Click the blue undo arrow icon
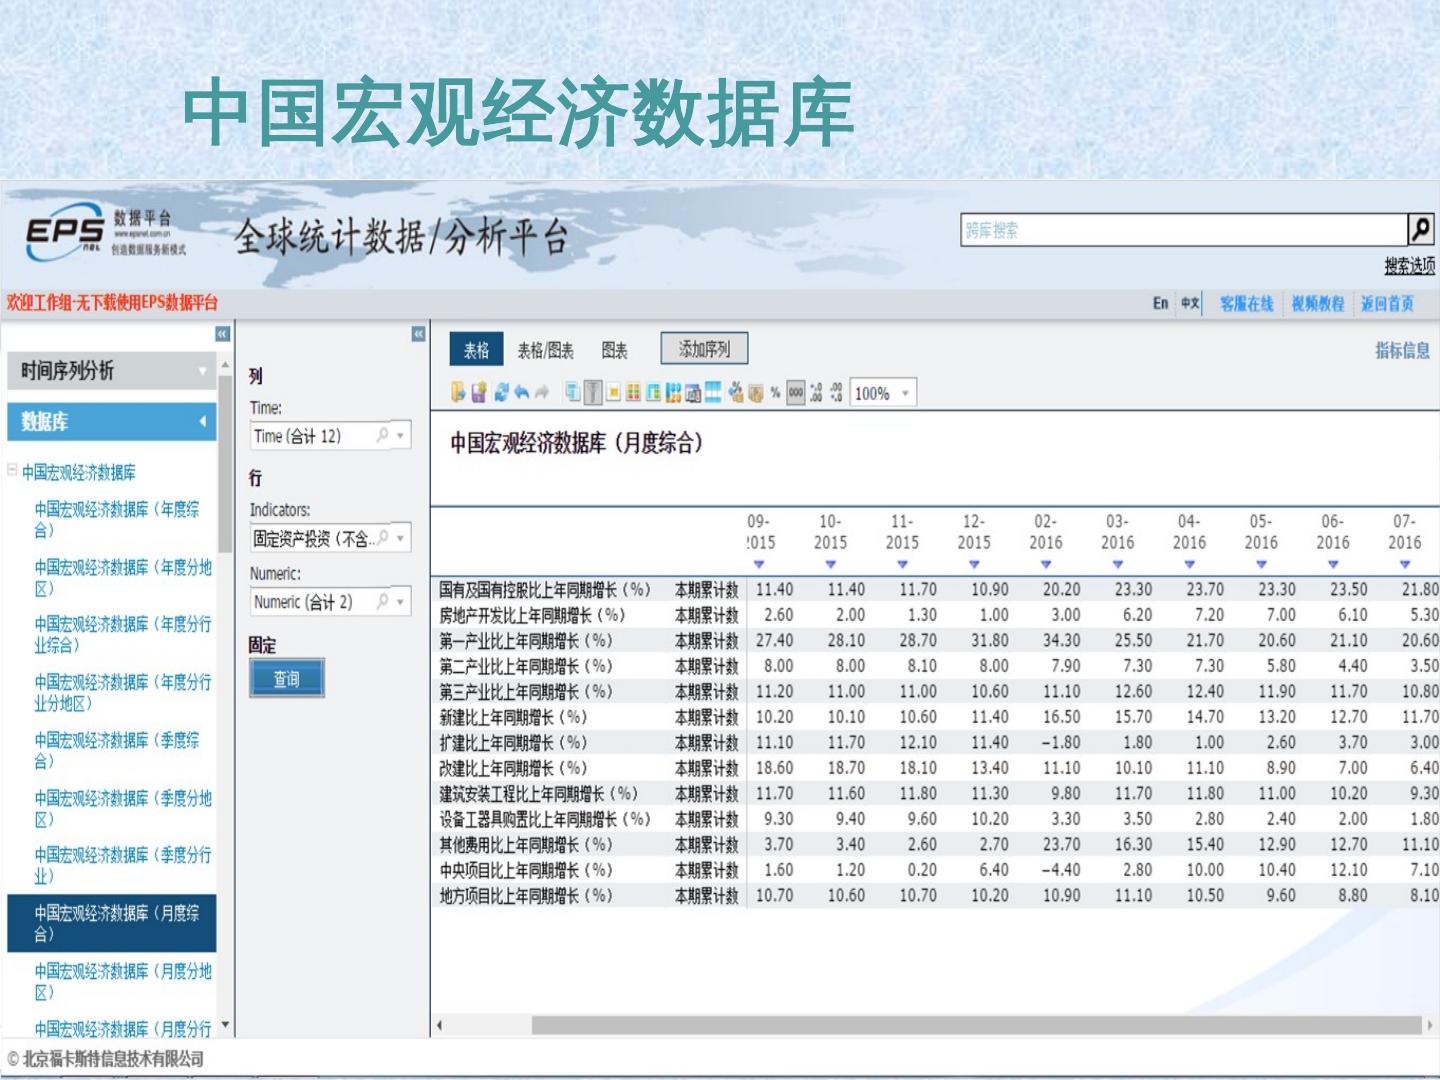Screen dimensions: 1440x1080 click(x=521, y=393)
